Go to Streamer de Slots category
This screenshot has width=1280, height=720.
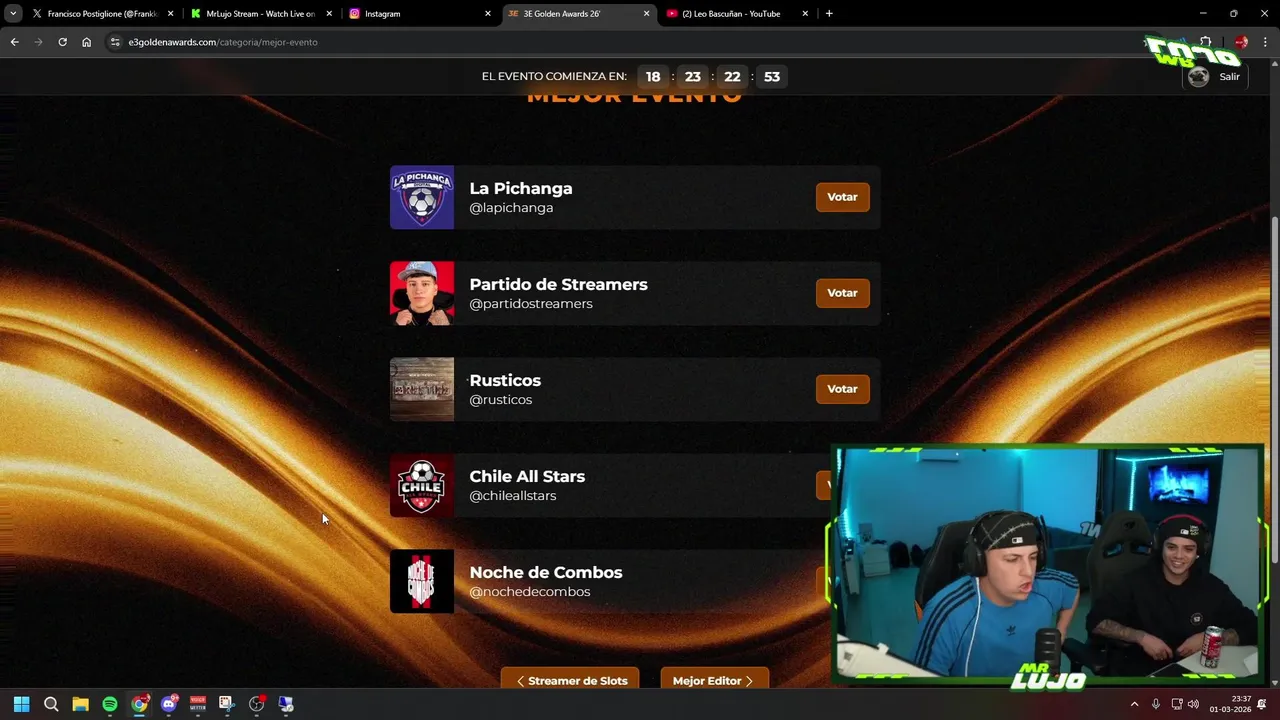pos(571,680)
